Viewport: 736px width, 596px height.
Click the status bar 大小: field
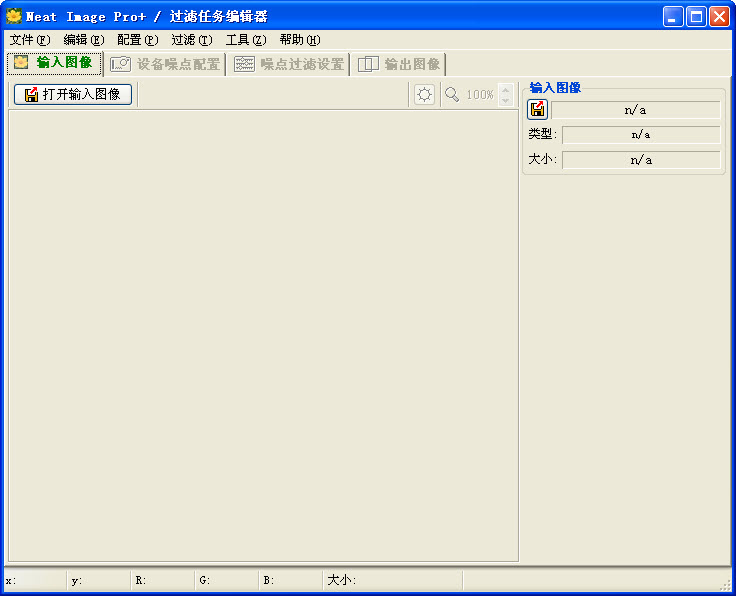coord(393,581)
